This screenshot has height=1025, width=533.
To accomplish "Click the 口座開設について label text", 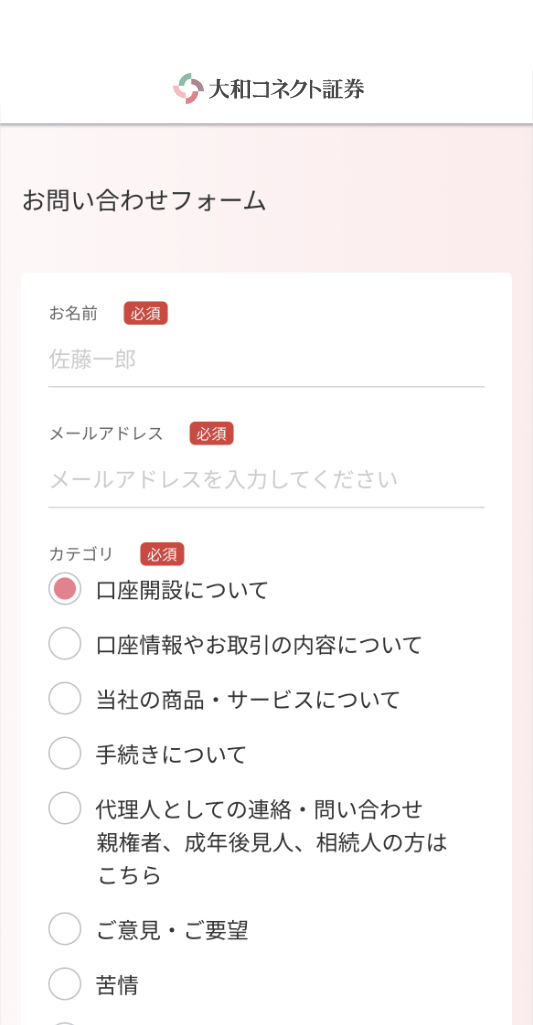I will point(182,590).
